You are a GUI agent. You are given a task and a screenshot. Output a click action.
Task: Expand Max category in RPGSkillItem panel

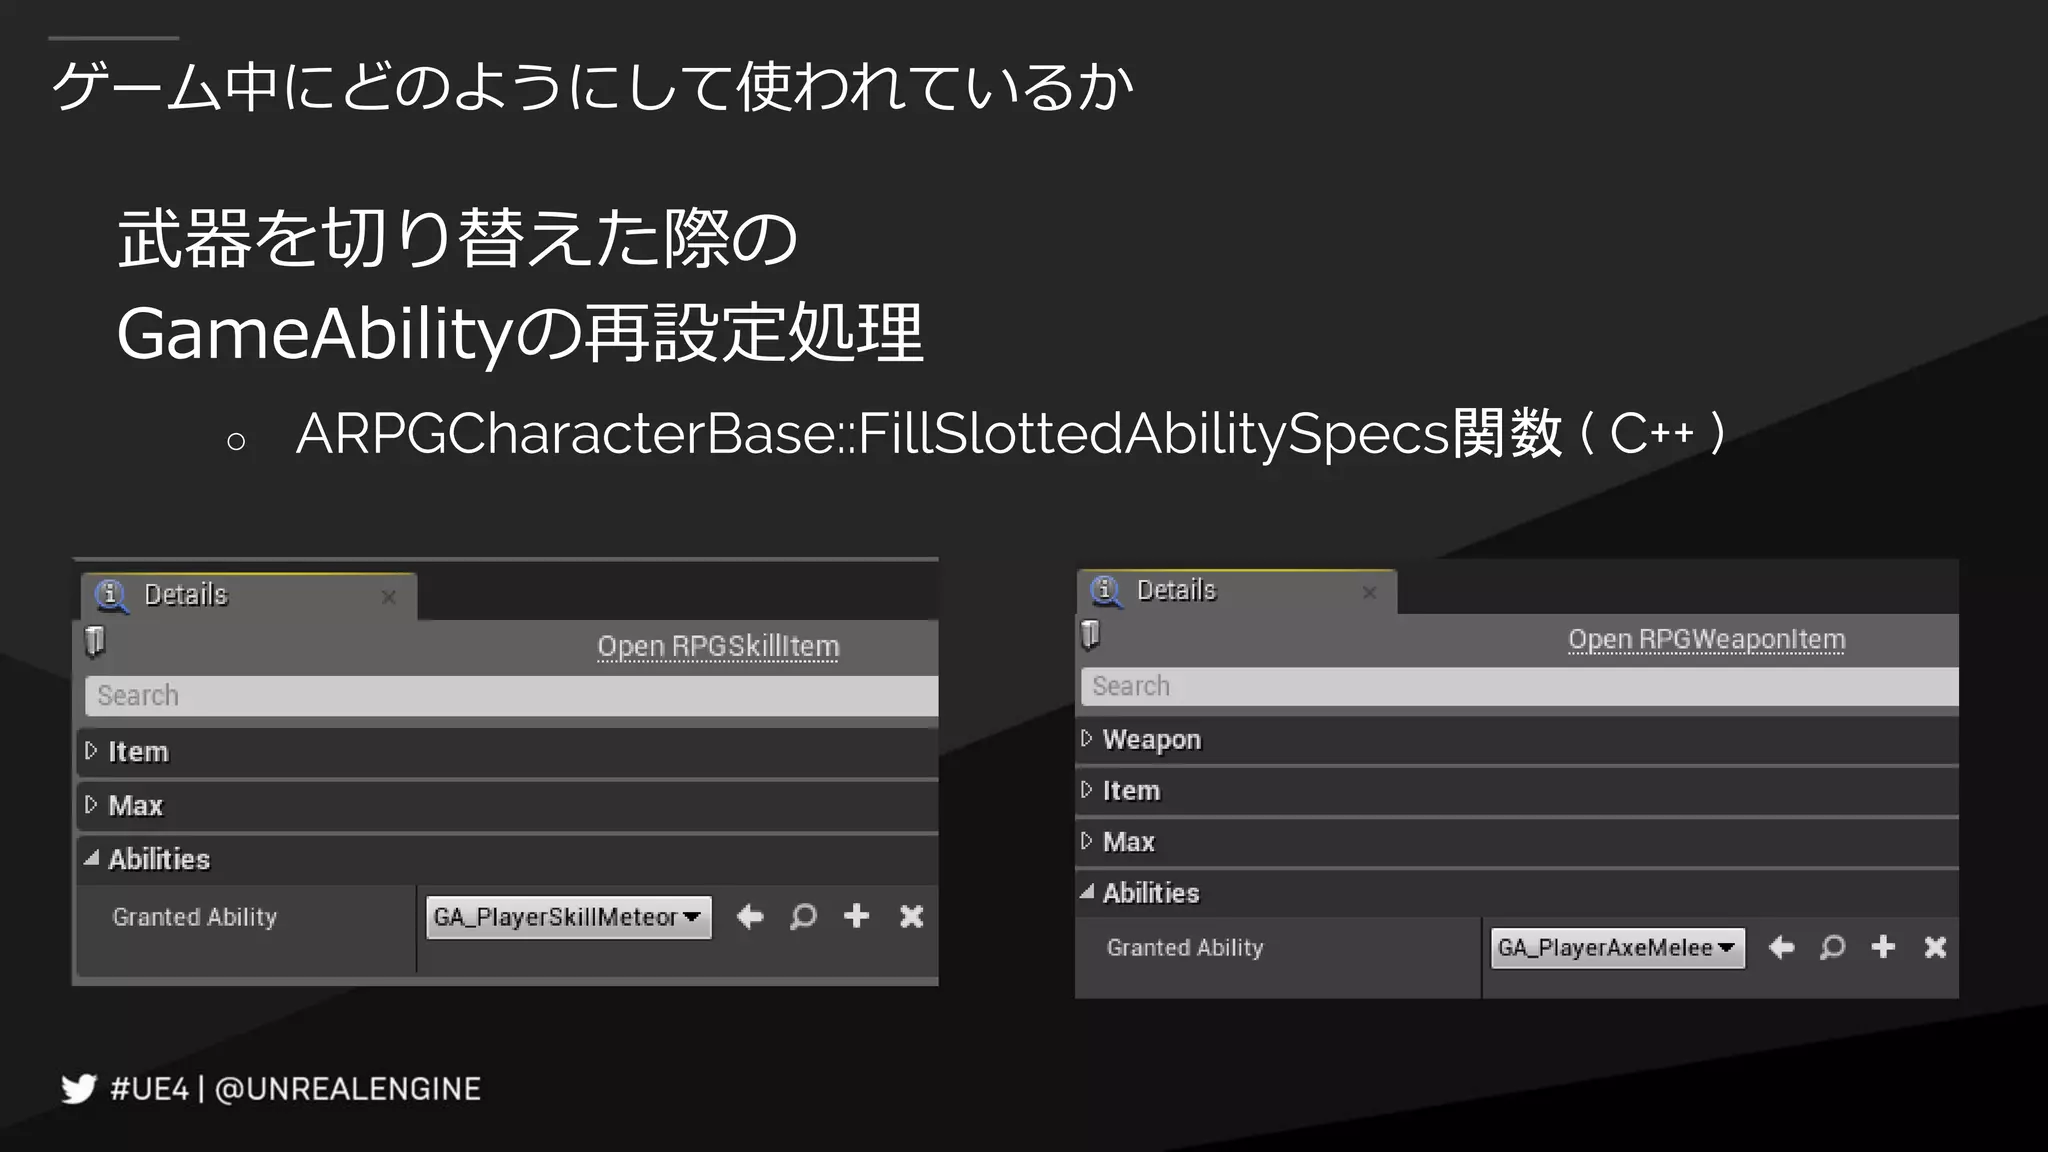click(x=91, y=805)
